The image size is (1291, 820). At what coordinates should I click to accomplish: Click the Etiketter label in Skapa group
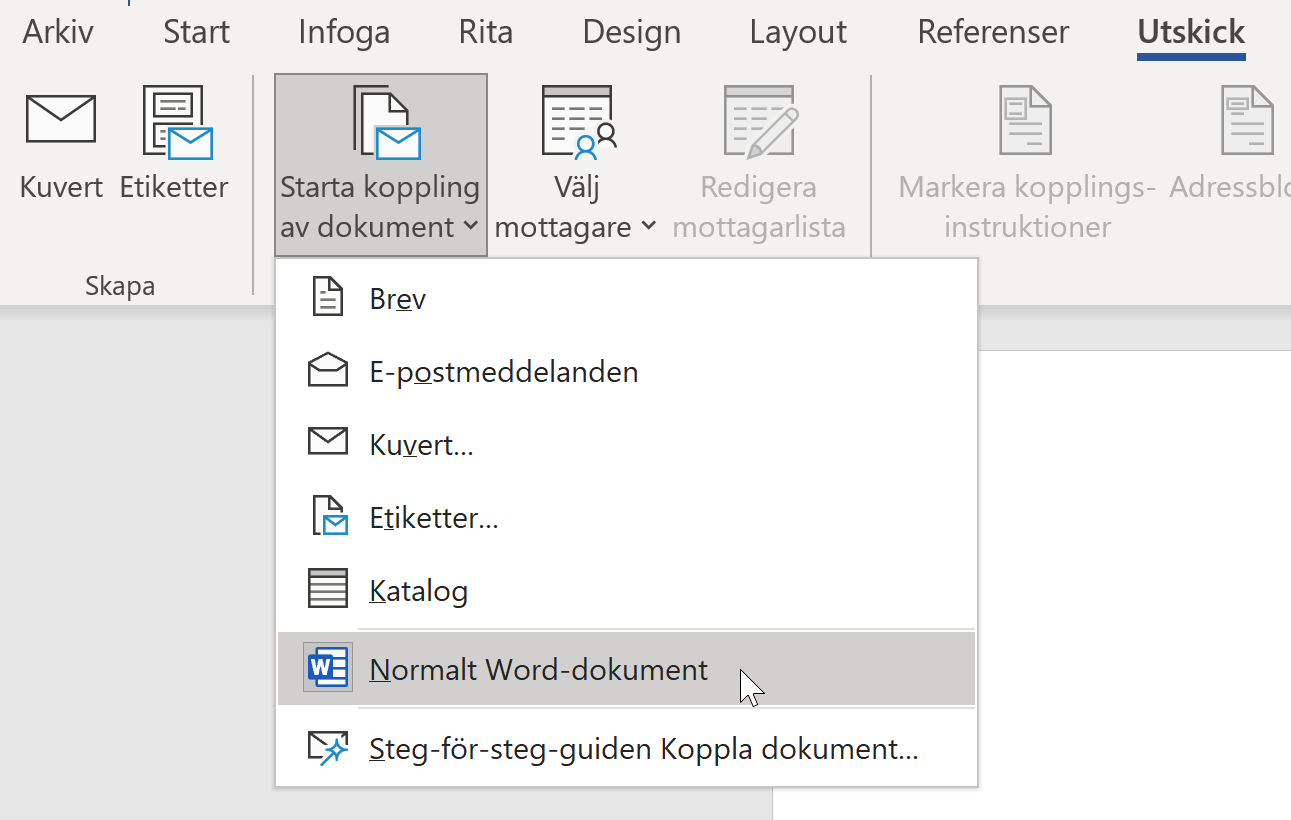(174, 187)
